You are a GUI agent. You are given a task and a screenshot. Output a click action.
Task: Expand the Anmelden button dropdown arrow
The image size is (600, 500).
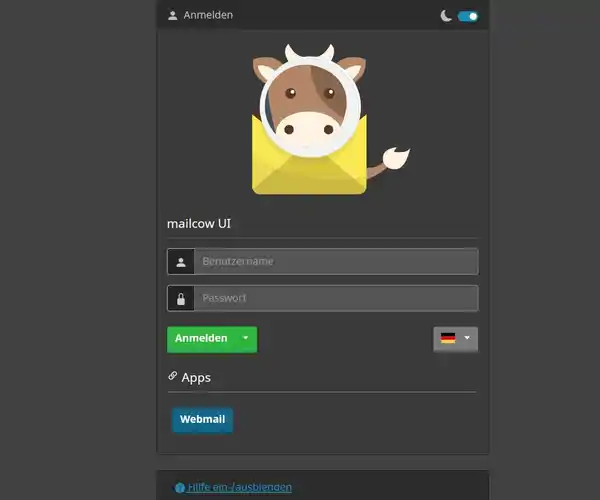[246, 338]
